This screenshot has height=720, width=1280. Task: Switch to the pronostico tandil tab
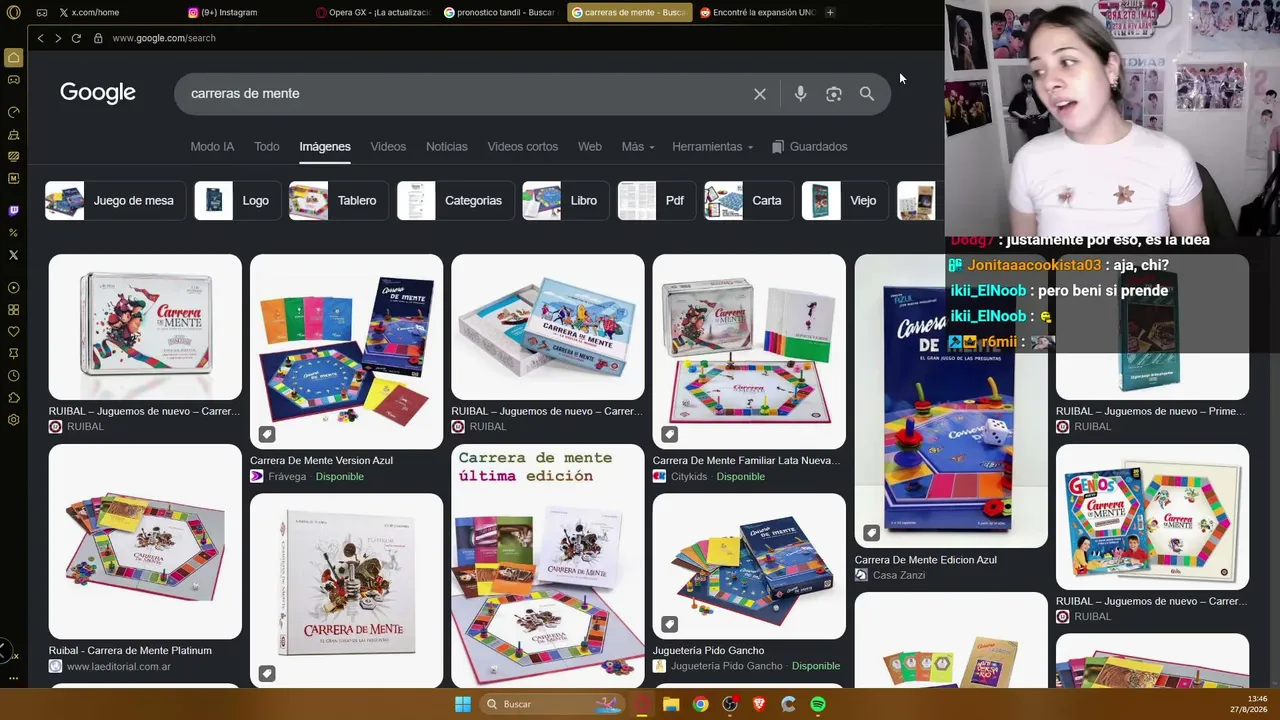click(500, 12)
